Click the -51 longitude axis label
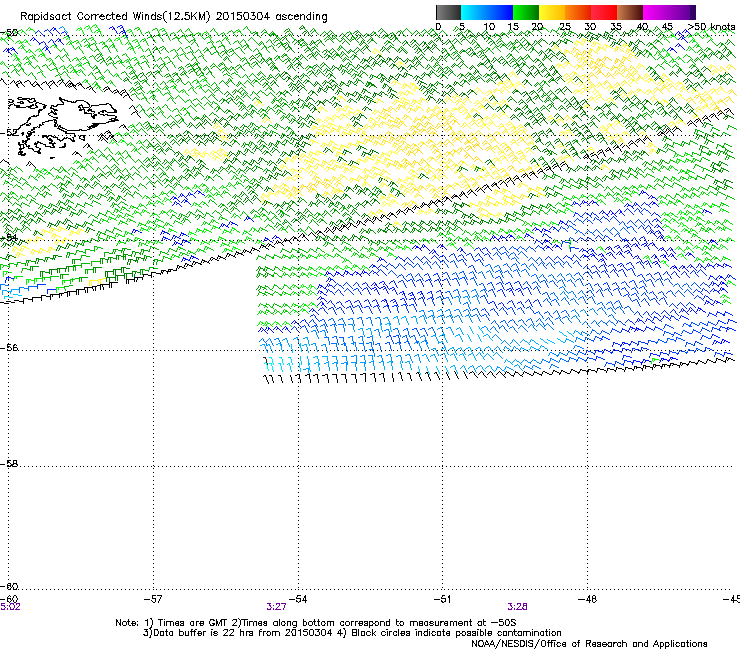This screenshot has width=740, height=650. (x=442, y=599)
